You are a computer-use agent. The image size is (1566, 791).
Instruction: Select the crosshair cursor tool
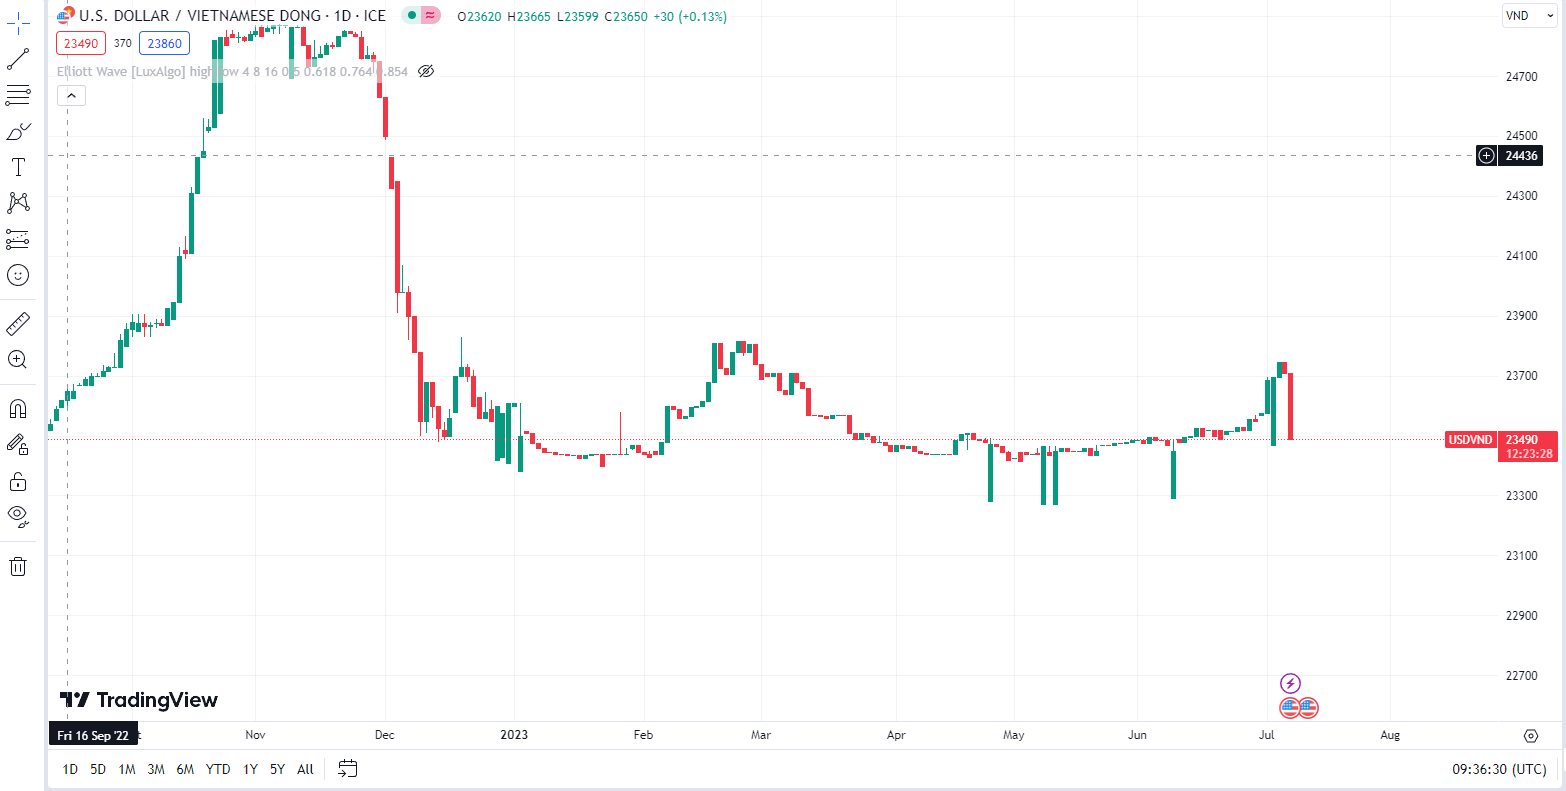tap(18, 22)
